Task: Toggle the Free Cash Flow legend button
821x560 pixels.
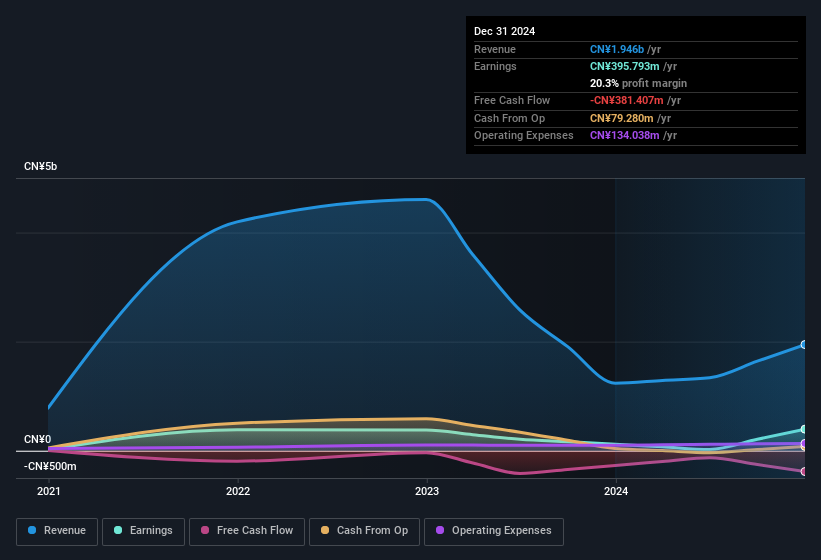Action: pos(247,531)
